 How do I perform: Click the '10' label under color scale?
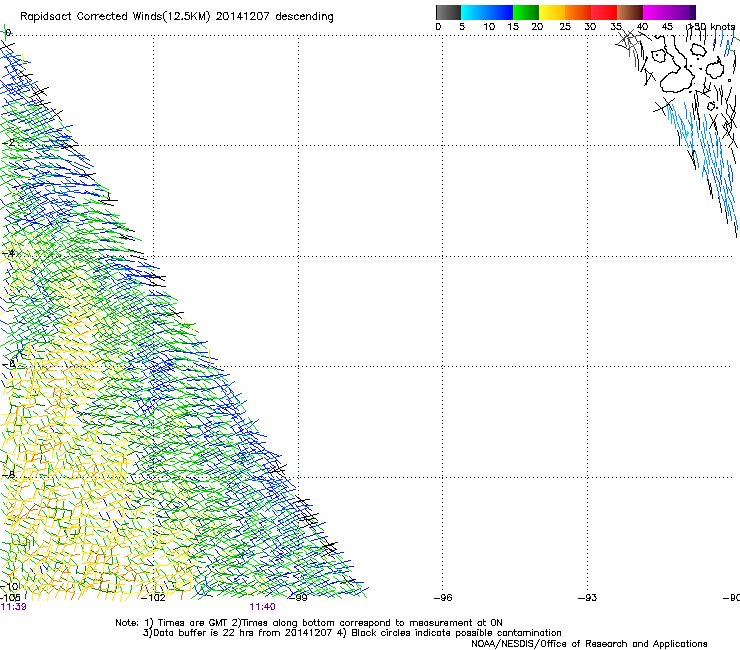489,27
